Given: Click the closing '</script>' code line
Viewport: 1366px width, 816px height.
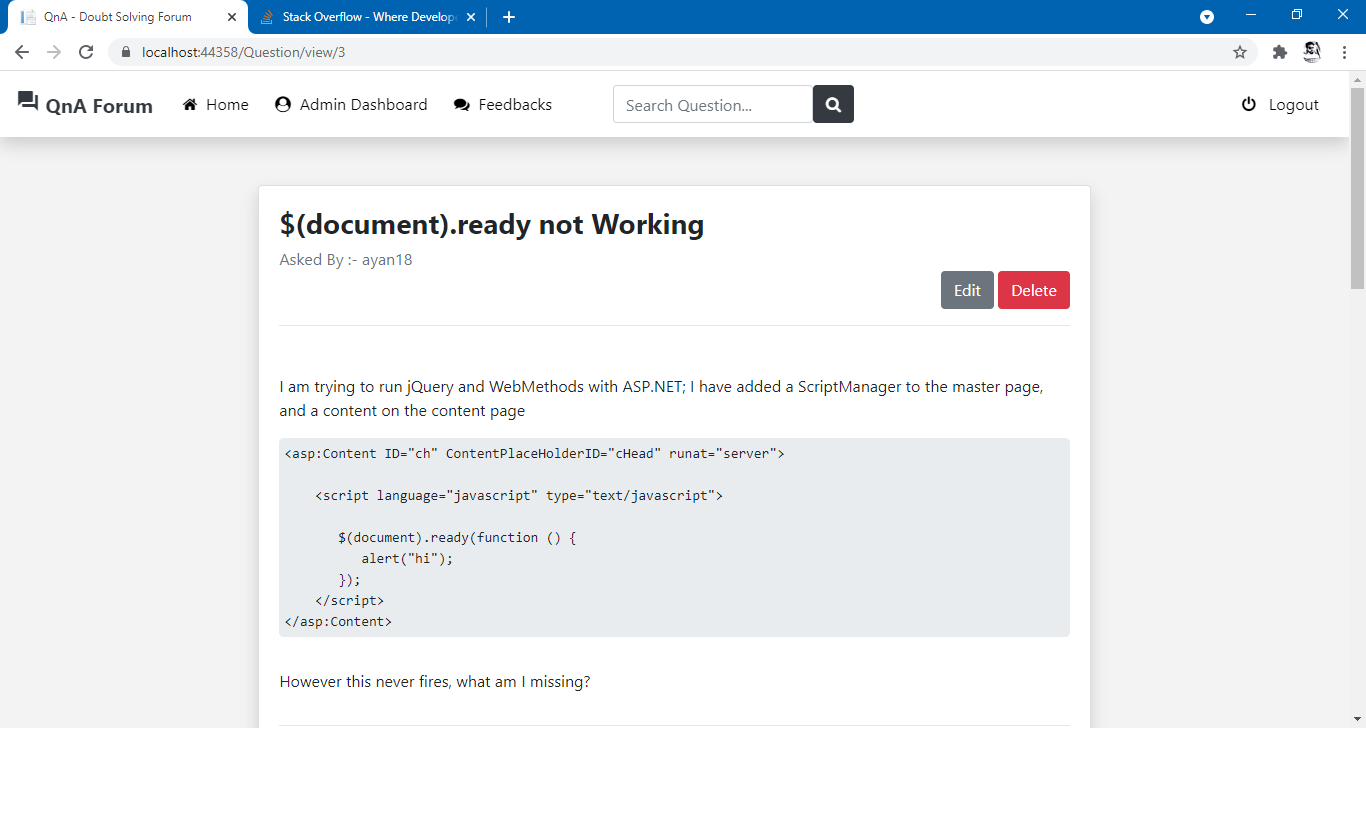Looking at the screenshot, I should point(350,601).
